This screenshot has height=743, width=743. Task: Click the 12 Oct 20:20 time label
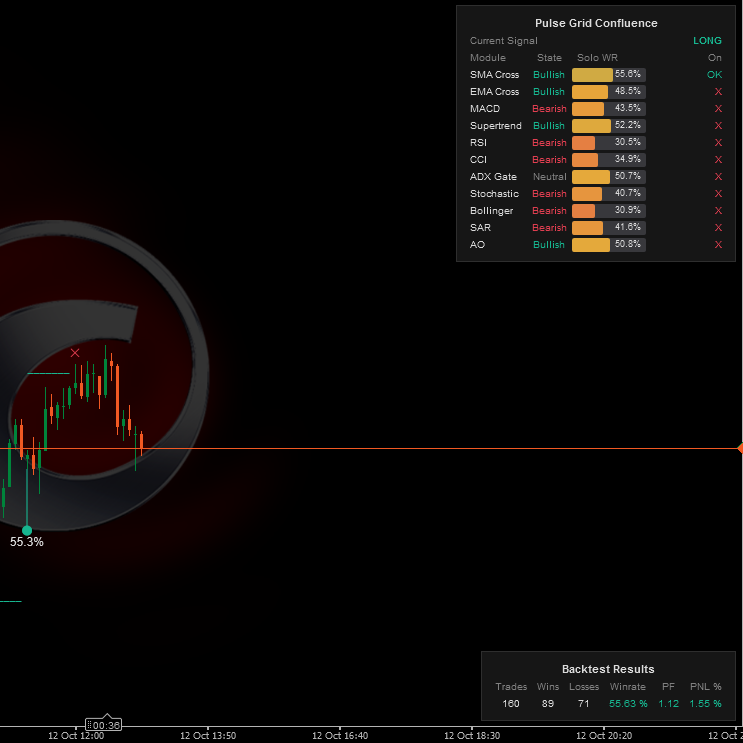(604, 736)
